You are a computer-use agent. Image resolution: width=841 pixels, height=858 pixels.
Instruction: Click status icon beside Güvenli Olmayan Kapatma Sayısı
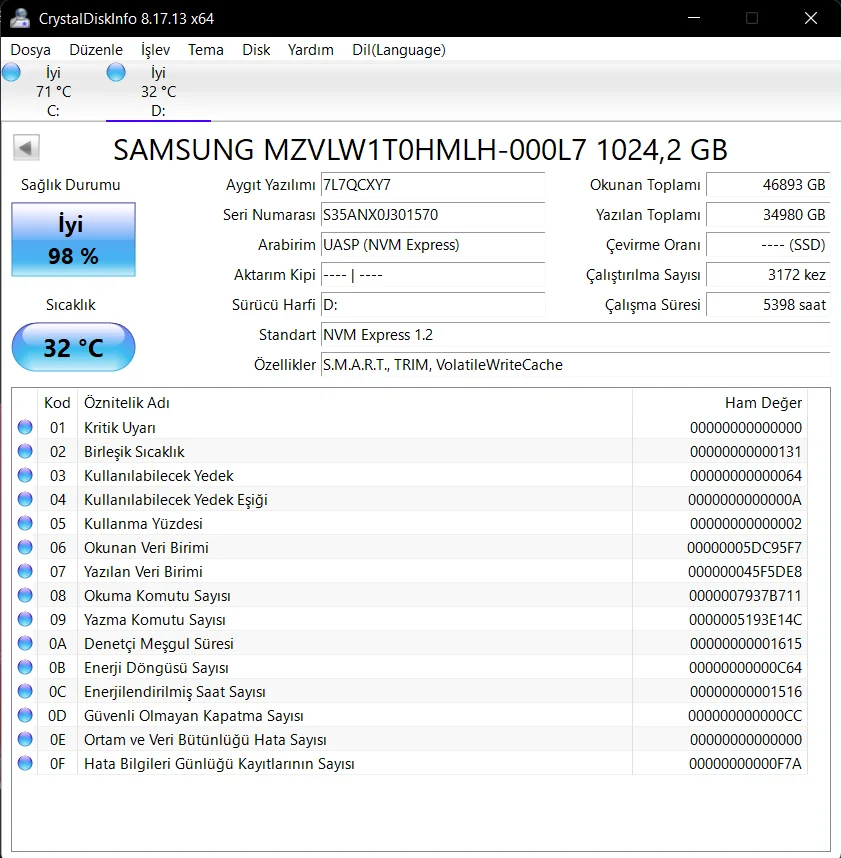(25, 716)
